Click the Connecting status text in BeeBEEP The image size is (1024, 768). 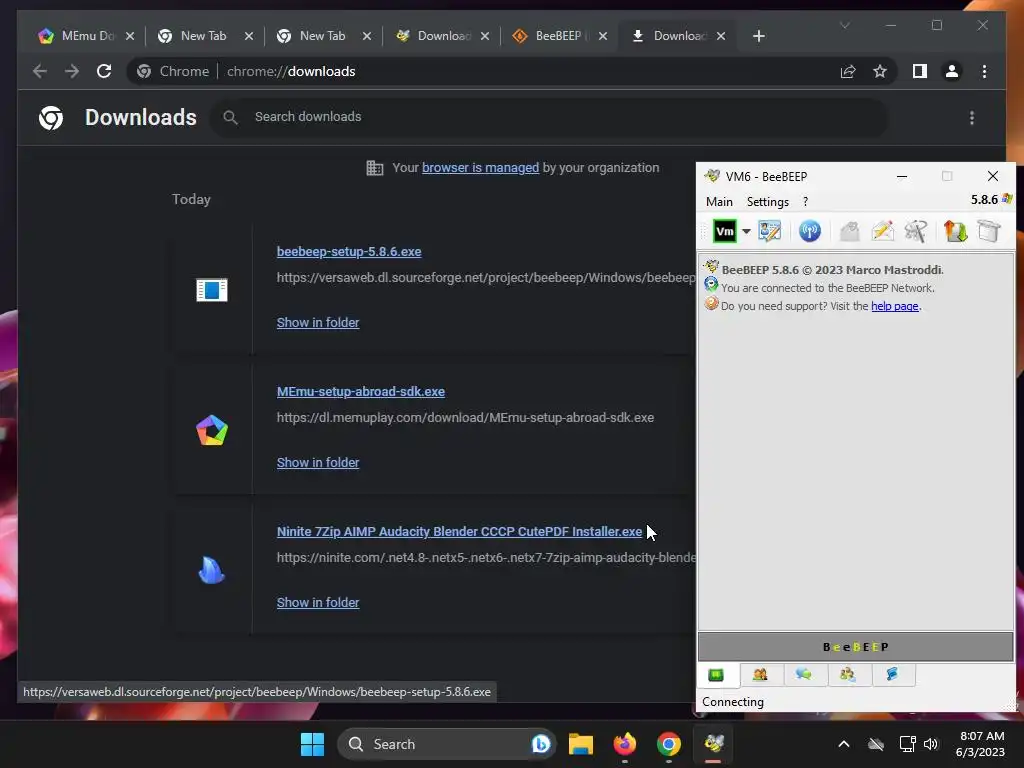point(733,701)
